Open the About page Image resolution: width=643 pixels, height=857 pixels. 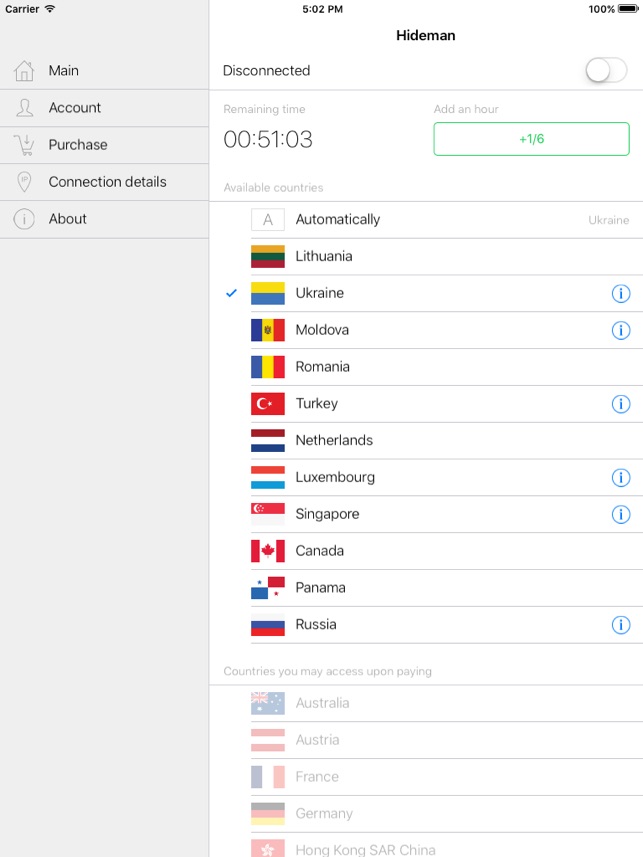(x=104, y=219)
